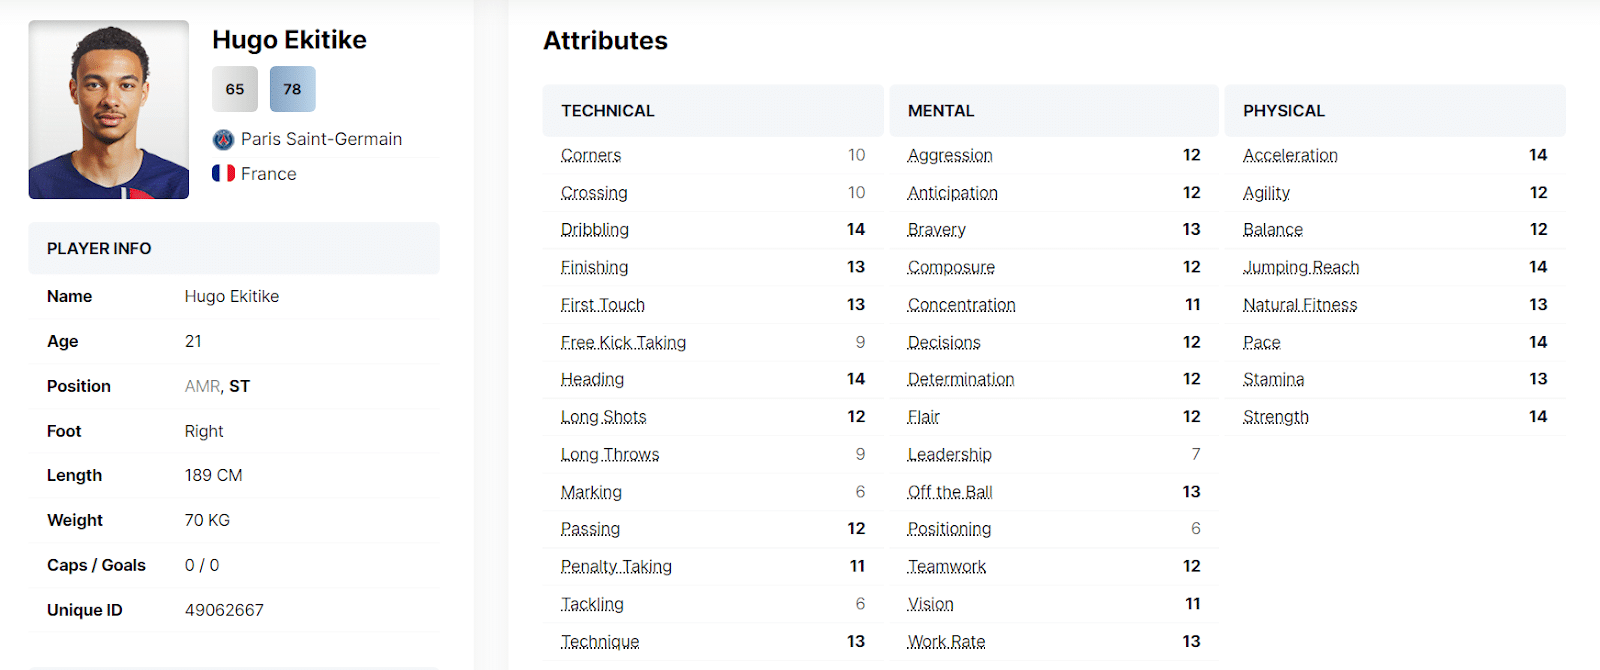Select the Unique ID value 49062667
The image size is (1600, 670).
225,609
